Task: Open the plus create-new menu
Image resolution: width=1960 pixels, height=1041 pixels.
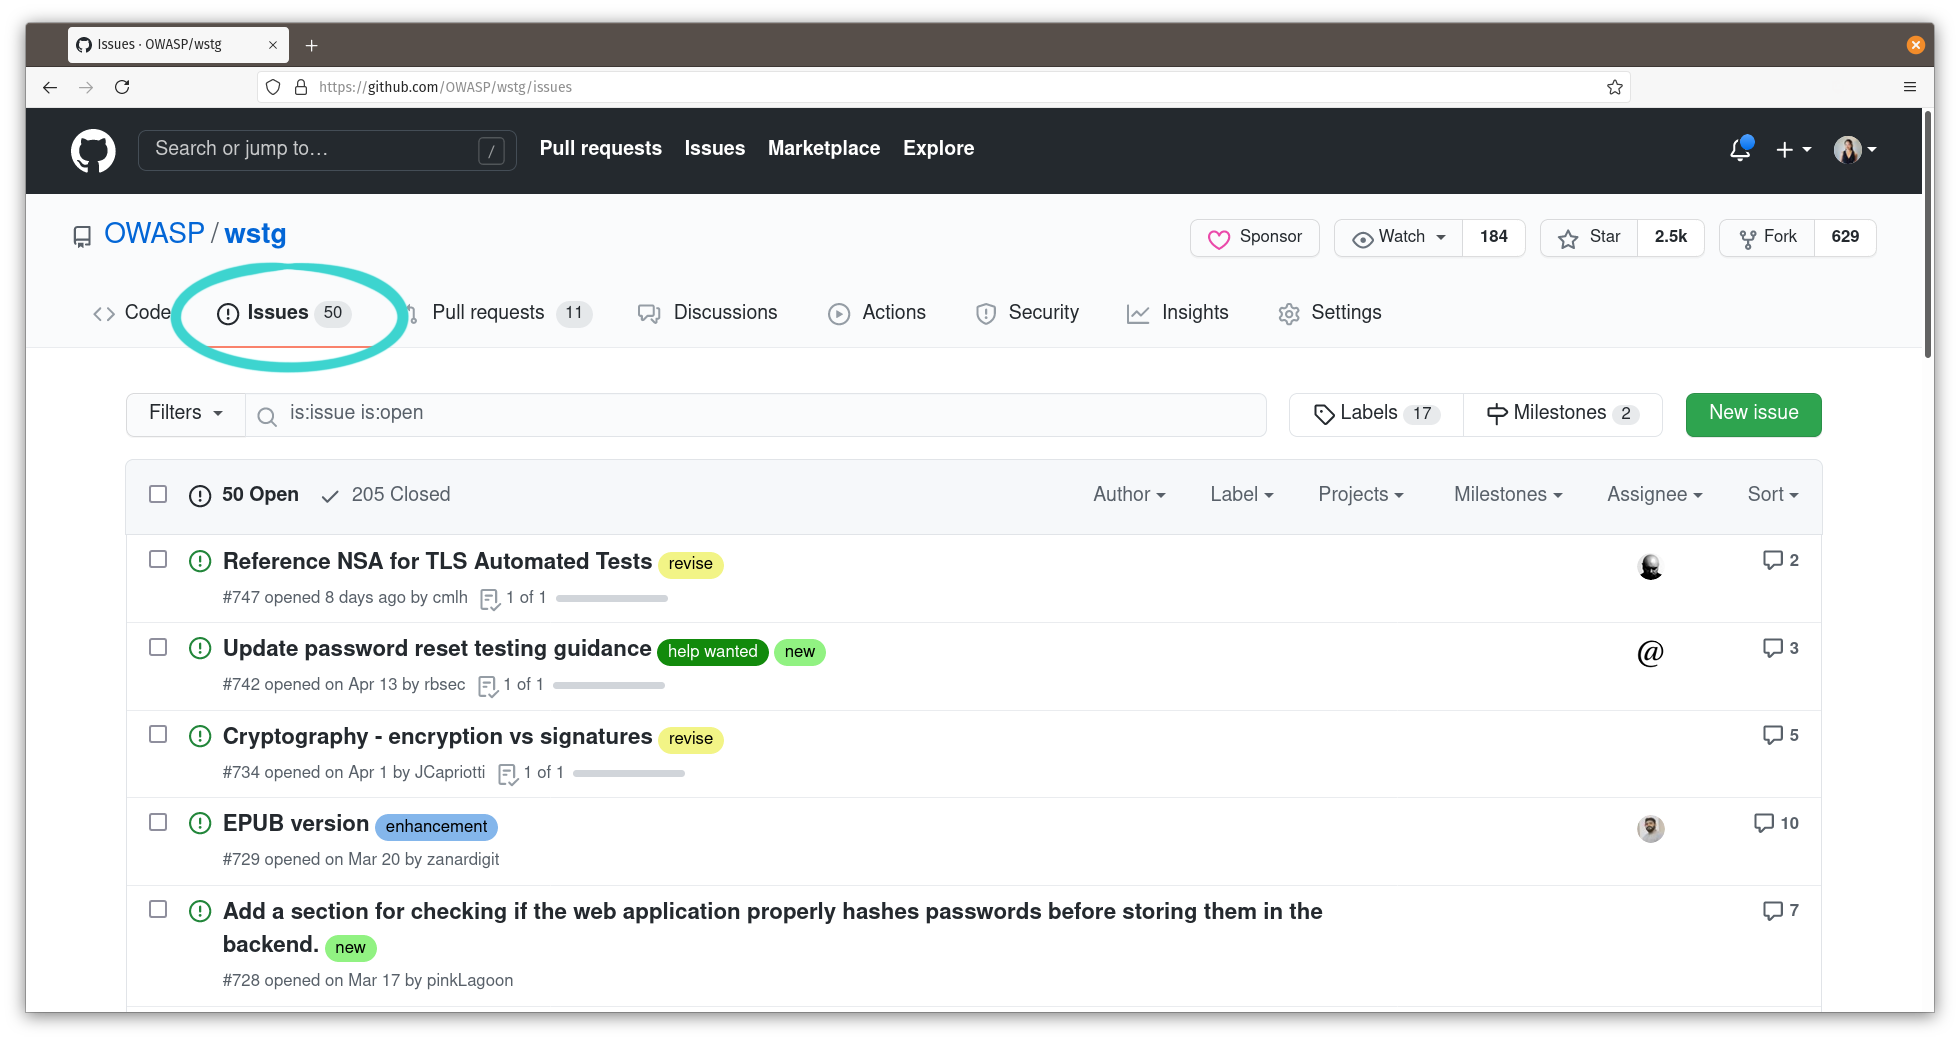Action: [x=1793, y=150]
